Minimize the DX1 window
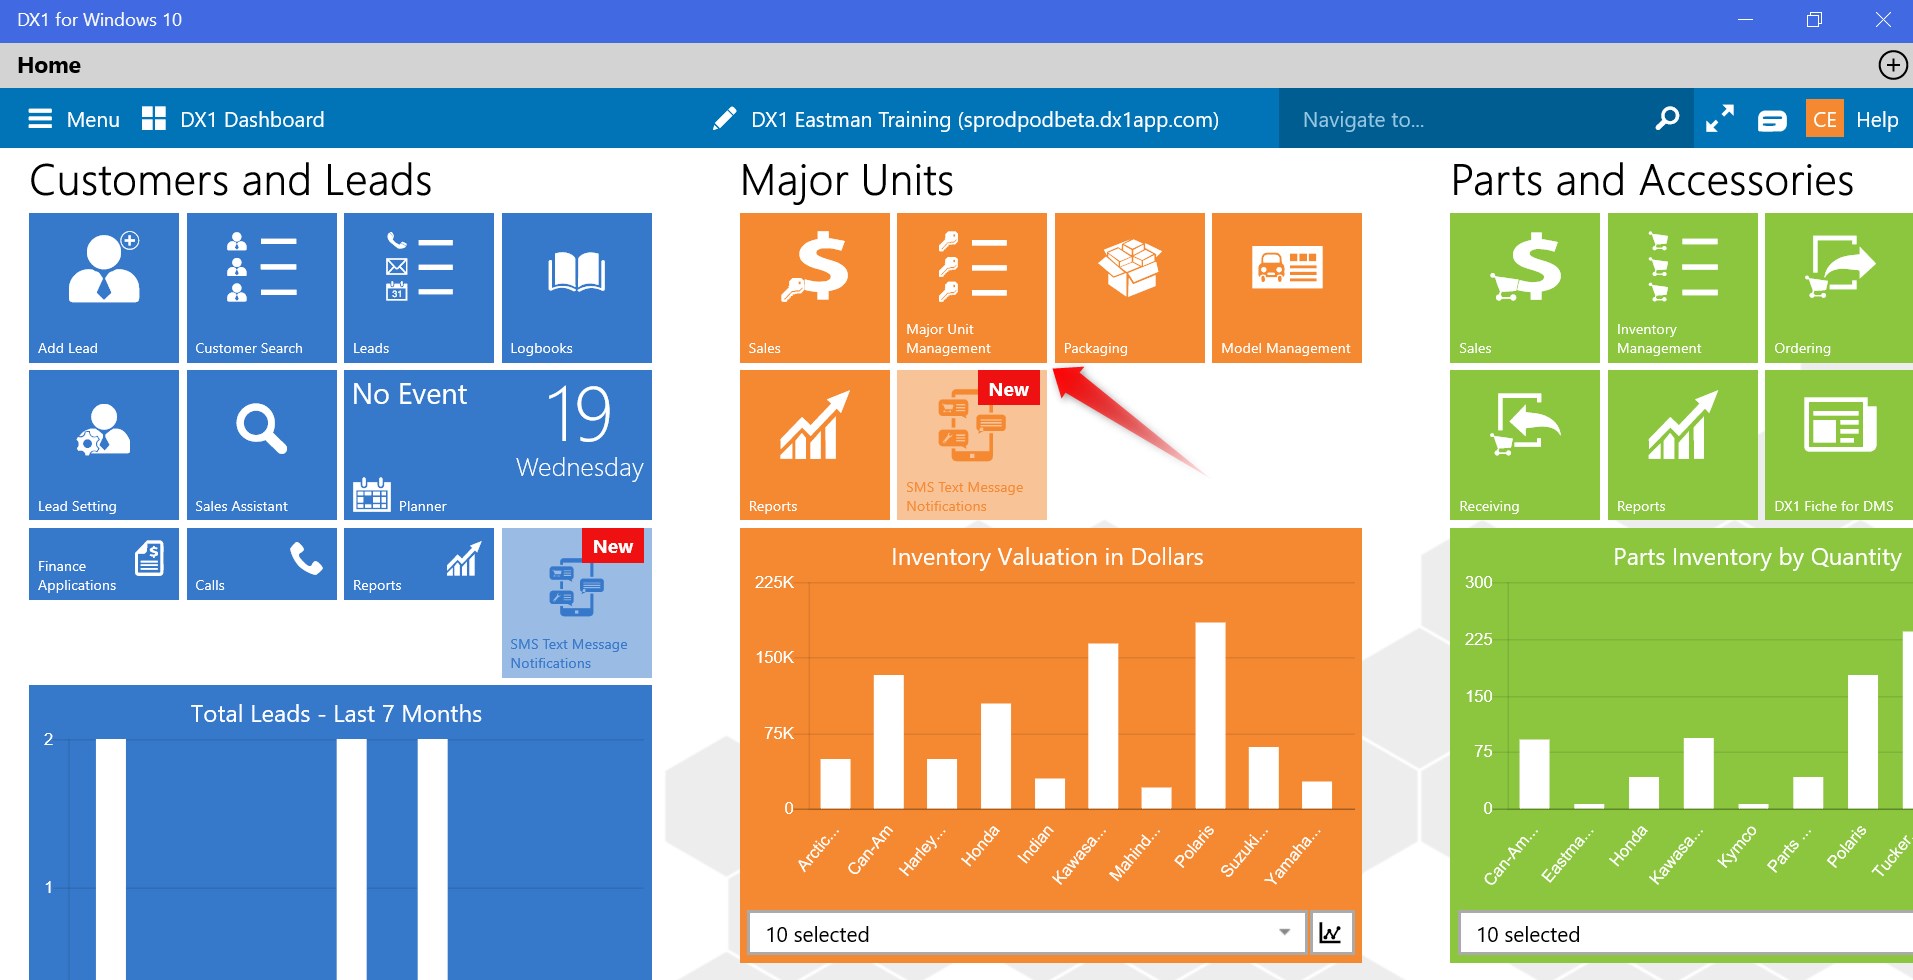1913x980 pixels. (1746, 20)
